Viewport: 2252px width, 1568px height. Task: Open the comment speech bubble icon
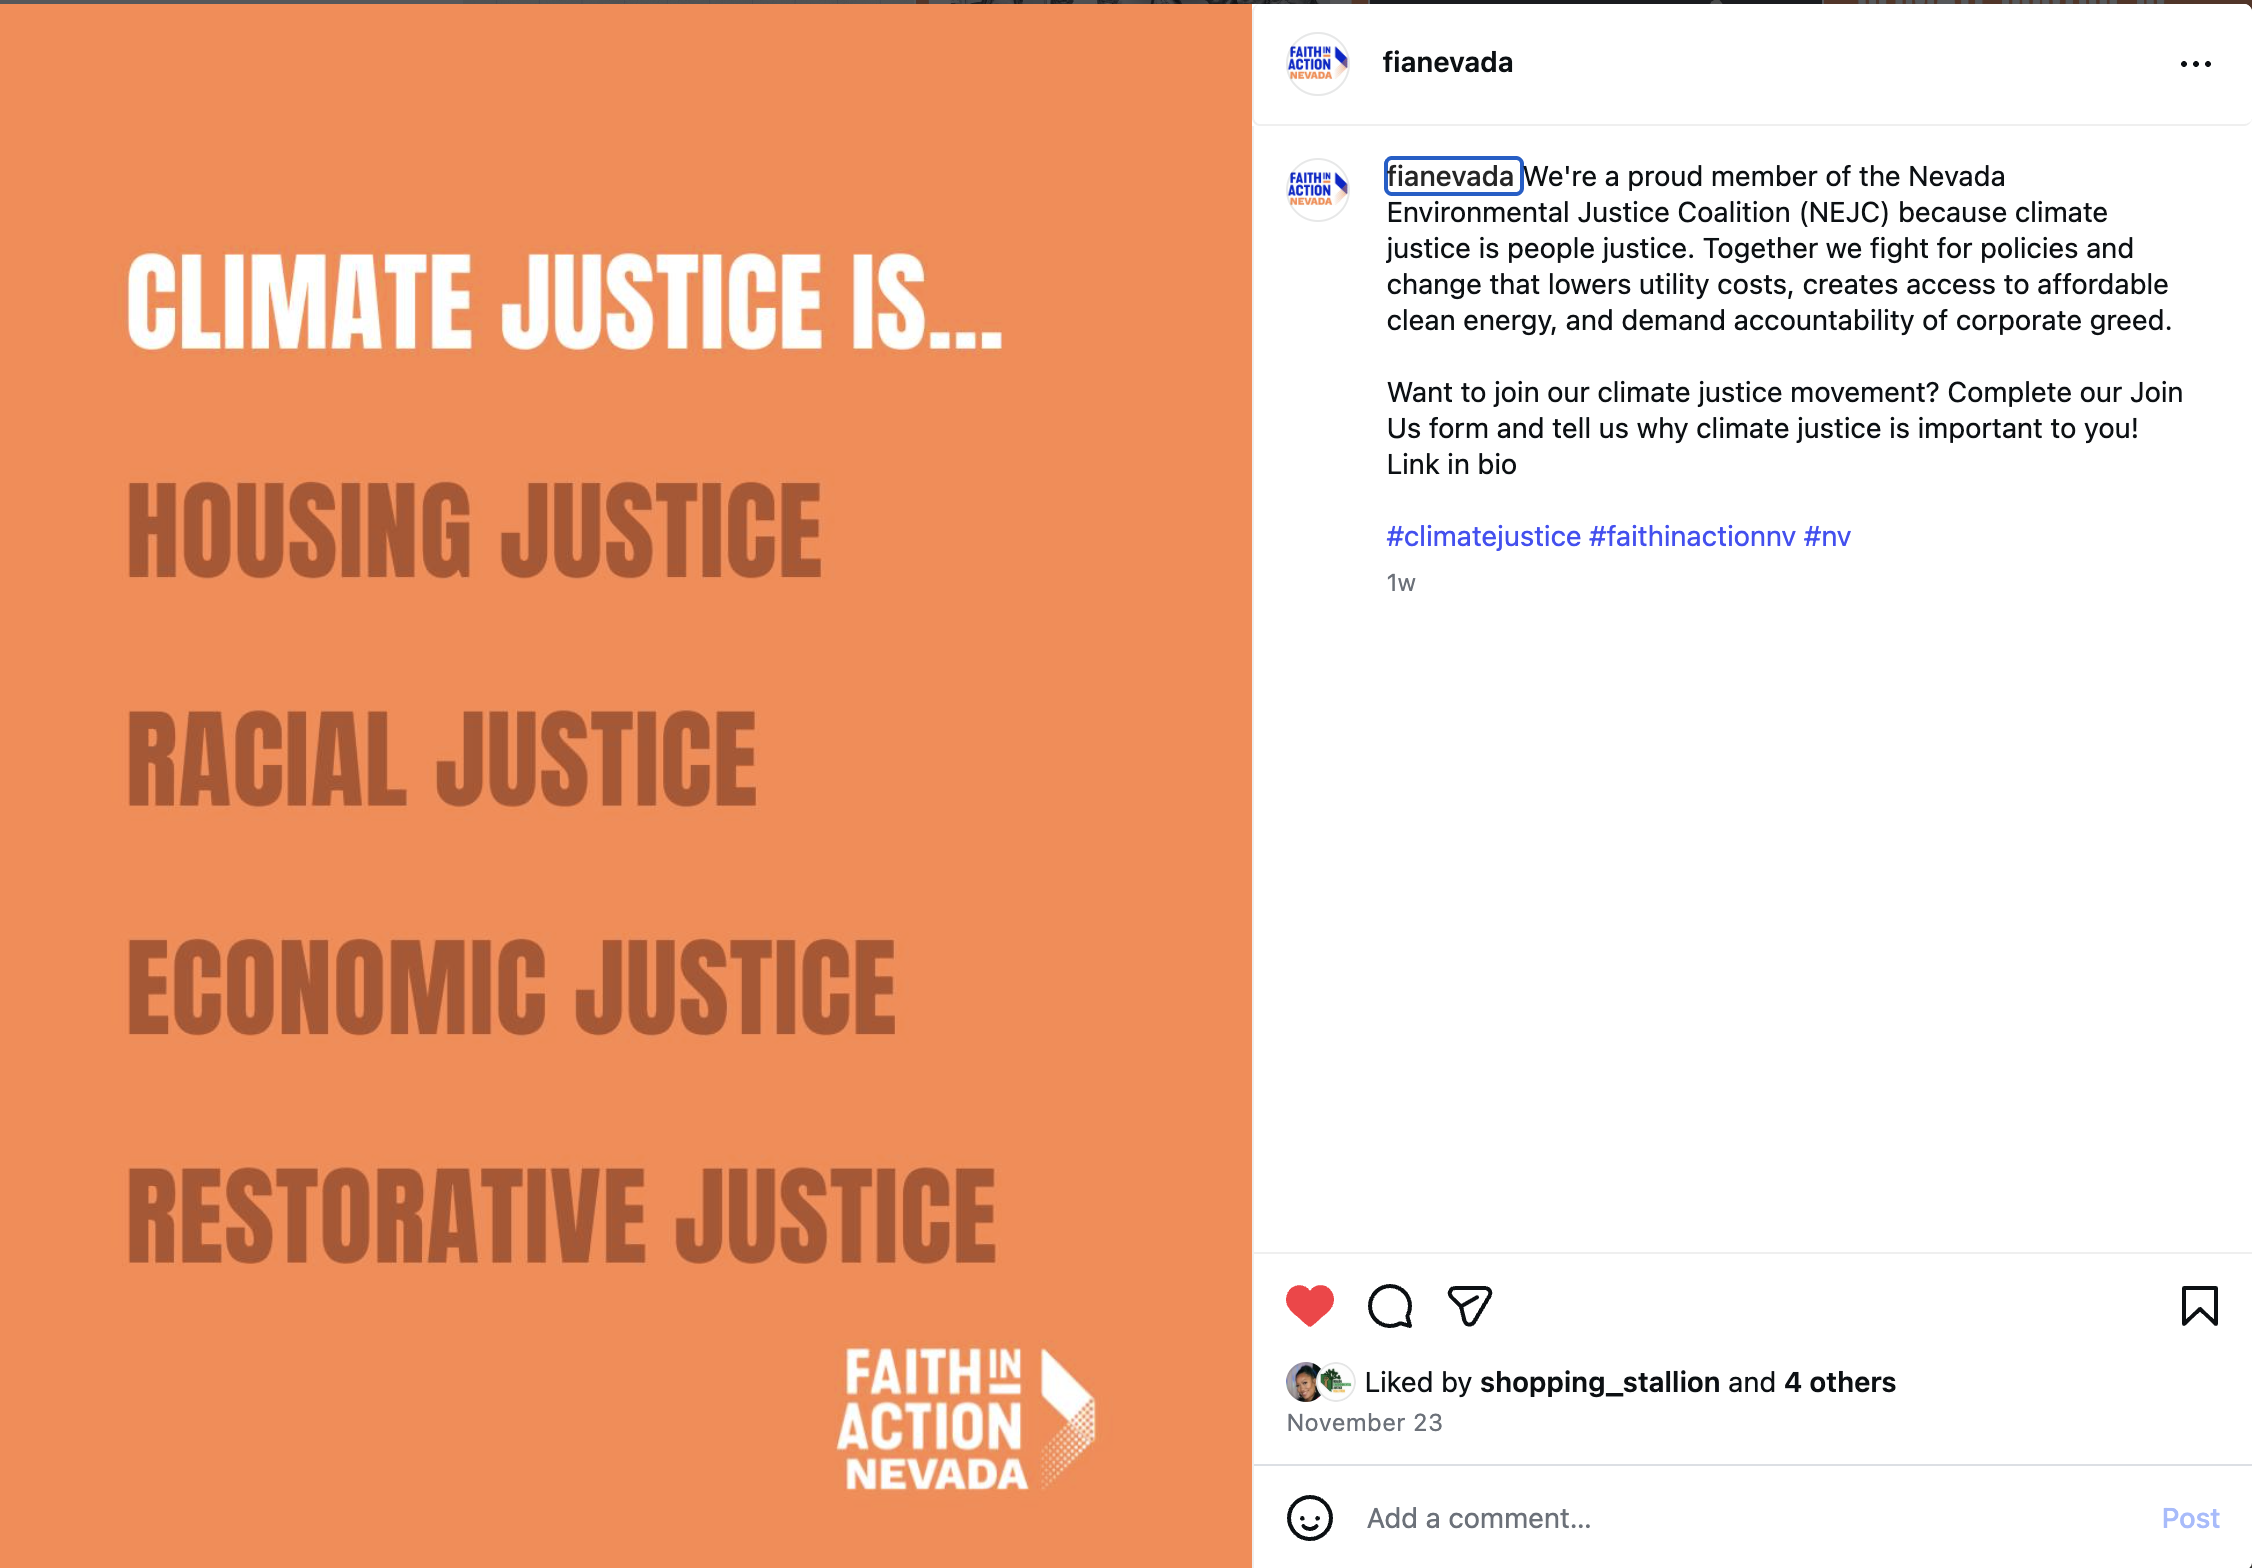(x=1390, y=1306)
